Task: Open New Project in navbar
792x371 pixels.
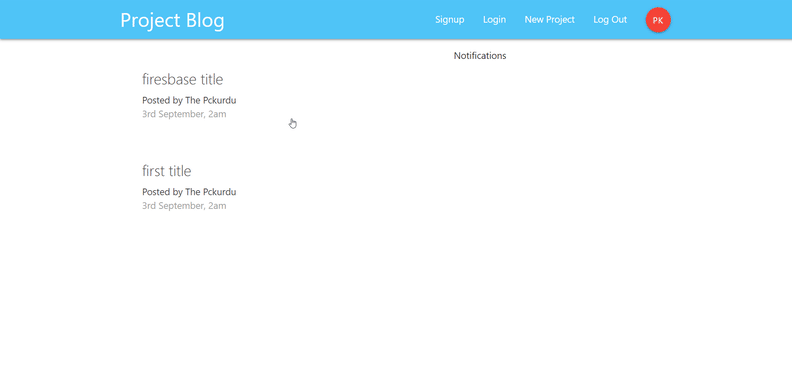Action: pos(550,20)
